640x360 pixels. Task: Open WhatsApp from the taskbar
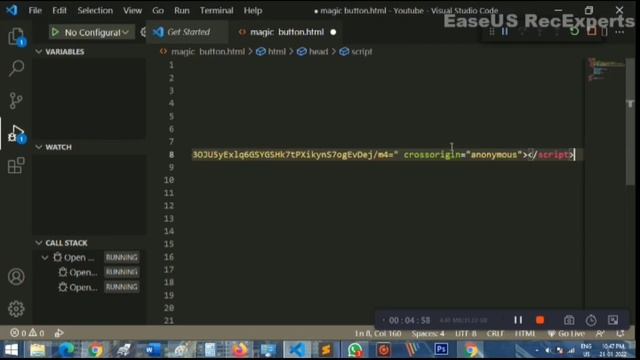(x=355, y=350)
